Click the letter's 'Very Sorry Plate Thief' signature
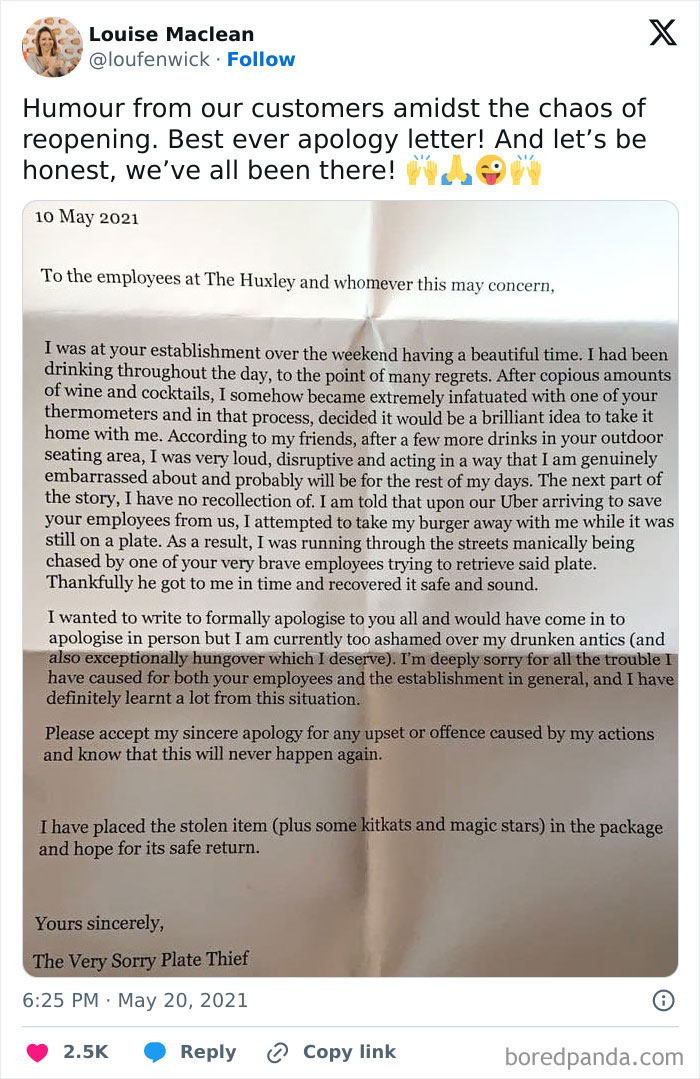Screen dimensions: 700x1079 (140, 960)
